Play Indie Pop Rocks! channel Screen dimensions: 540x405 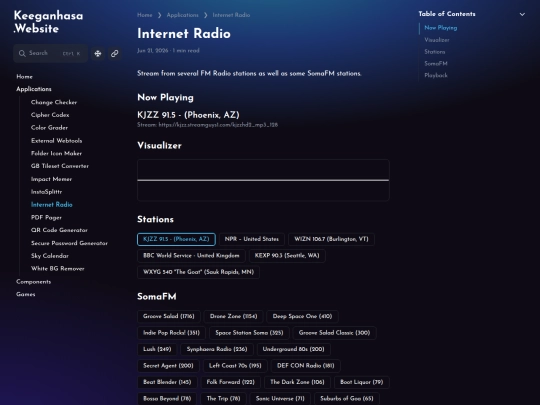click(171, 333)
